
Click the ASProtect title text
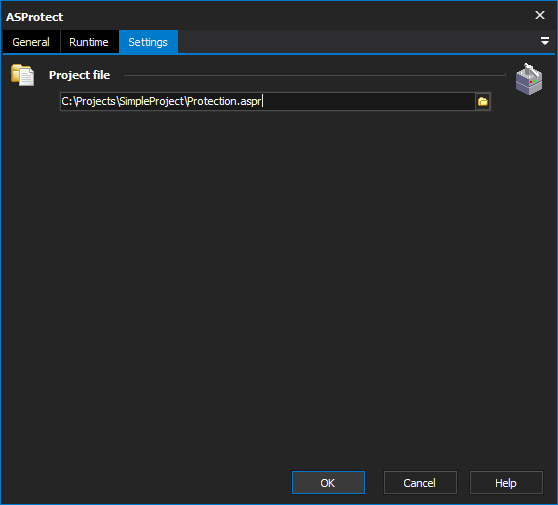point(35,17)
